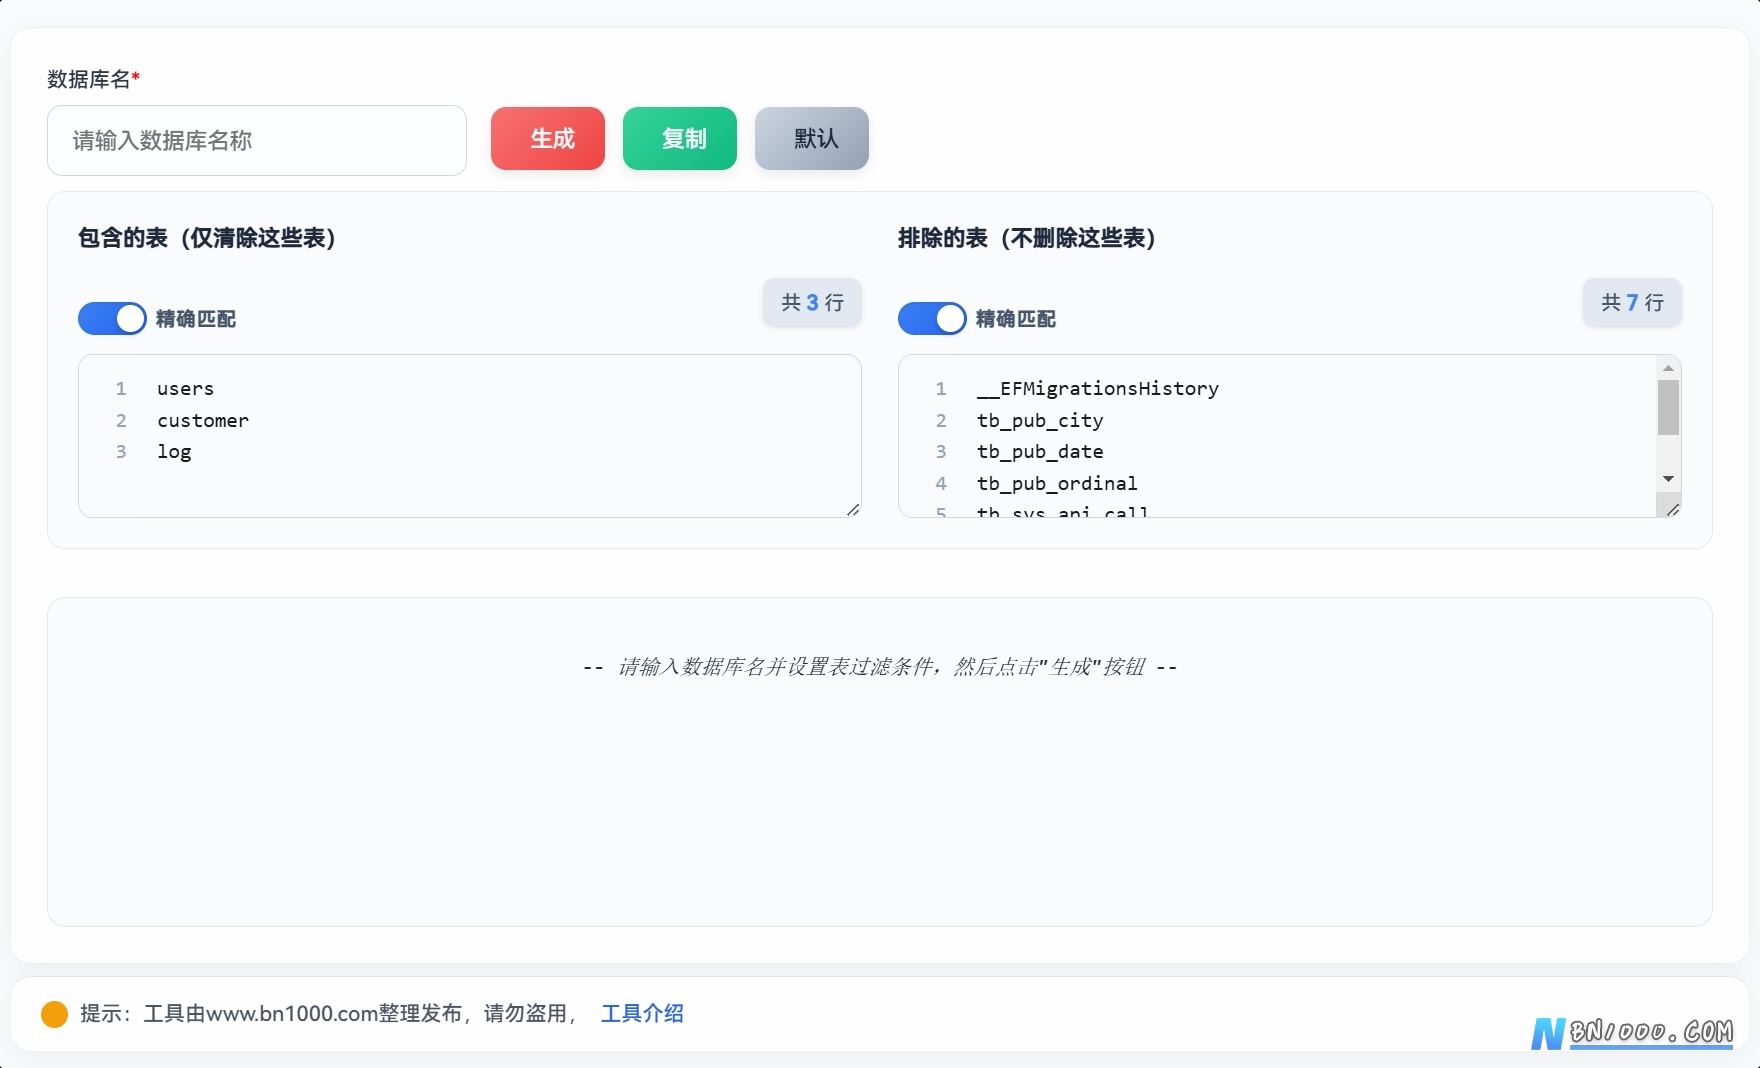
Task: Click 'tb_pub_city' in excluded tables
Action: tap(1040, 420)
